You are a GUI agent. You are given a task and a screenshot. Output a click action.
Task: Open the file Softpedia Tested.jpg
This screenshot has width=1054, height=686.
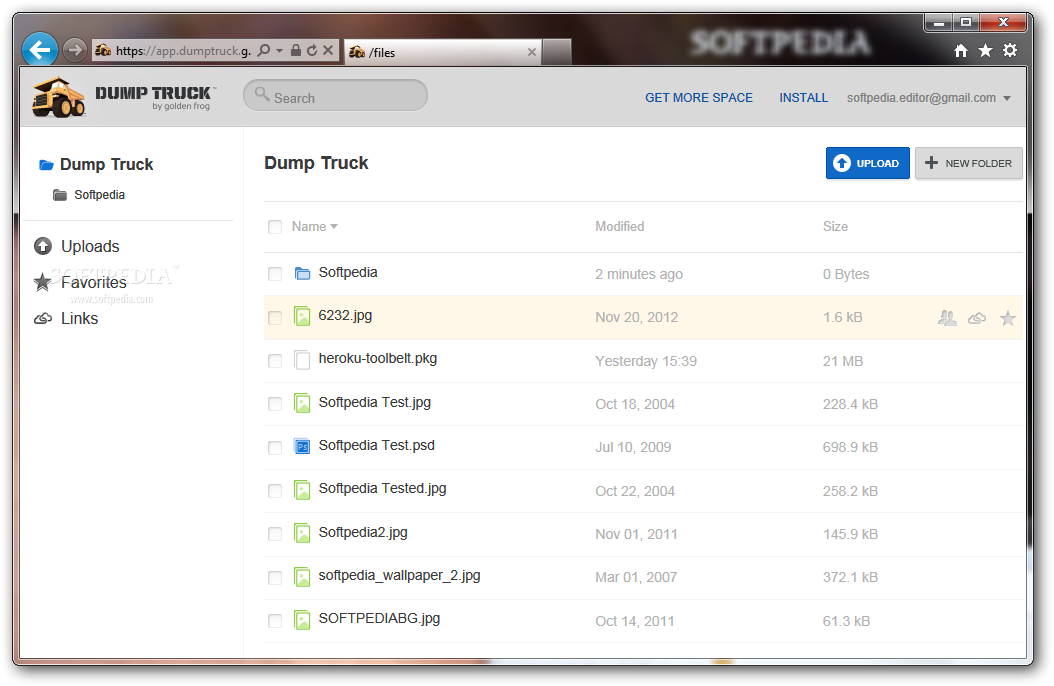pos(382,488)
